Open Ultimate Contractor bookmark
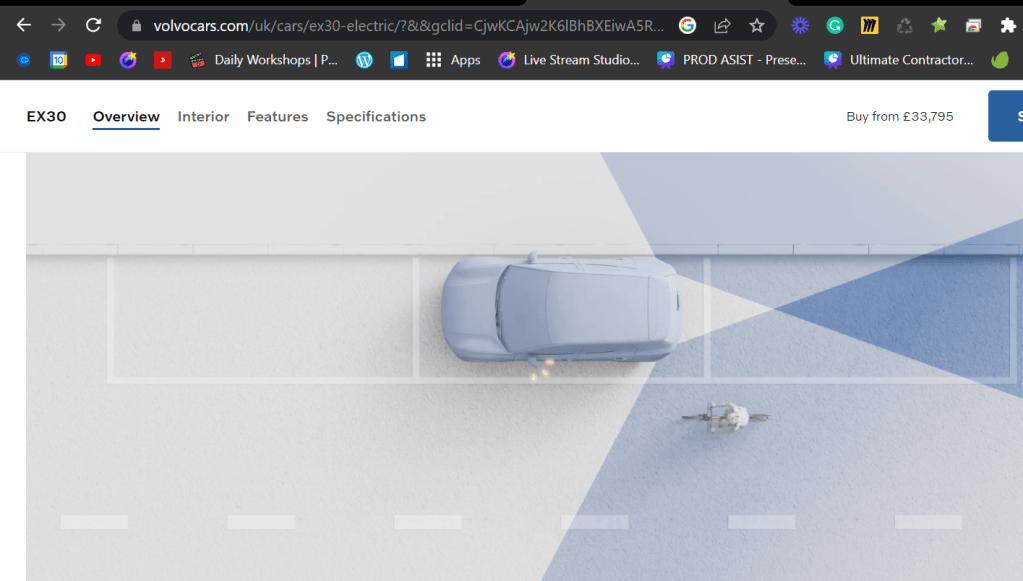 point(898,60)
